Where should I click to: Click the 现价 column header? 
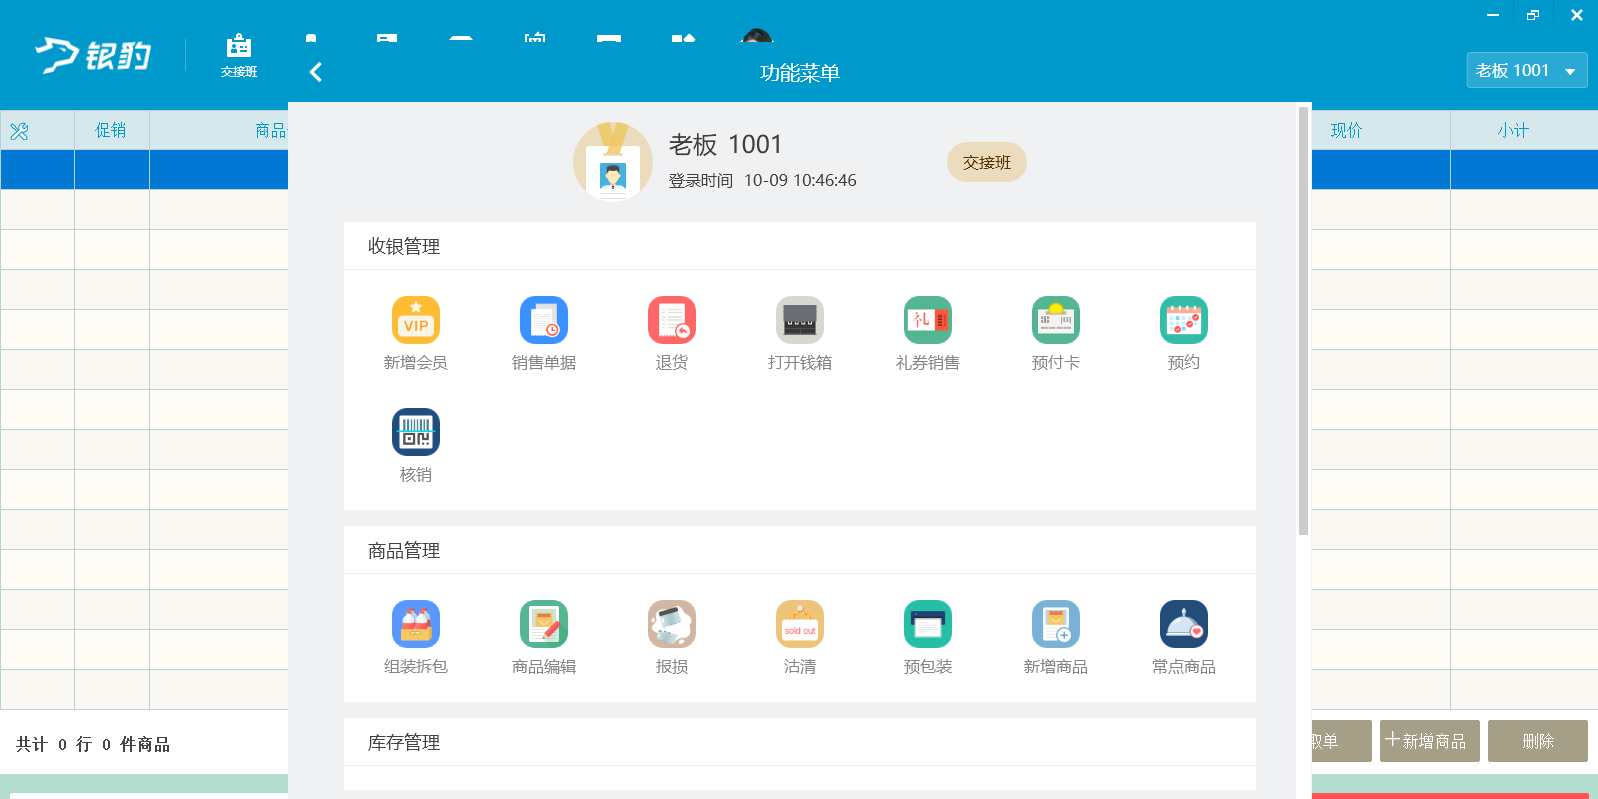pos(1347,130)
